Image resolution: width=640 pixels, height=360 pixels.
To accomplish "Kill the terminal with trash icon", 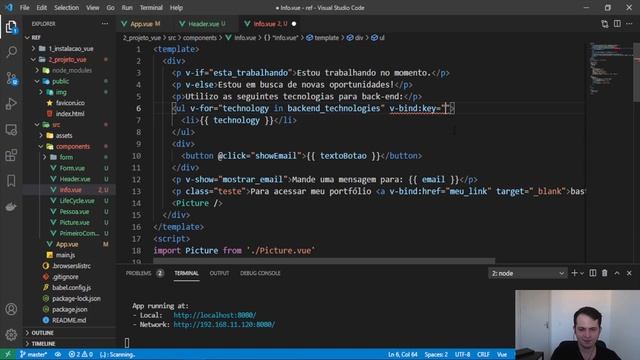I will [604, 273].
